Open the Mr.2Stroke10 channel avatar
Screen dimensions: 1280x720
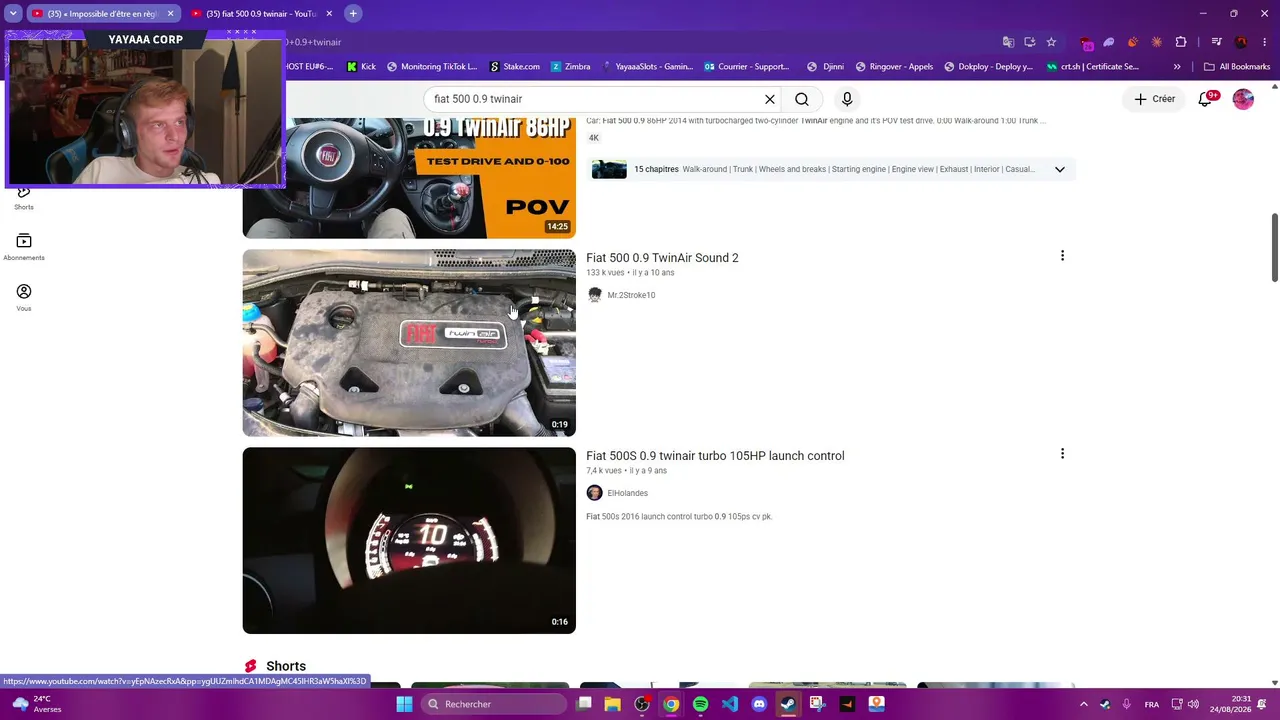click(x=595, y=295)
